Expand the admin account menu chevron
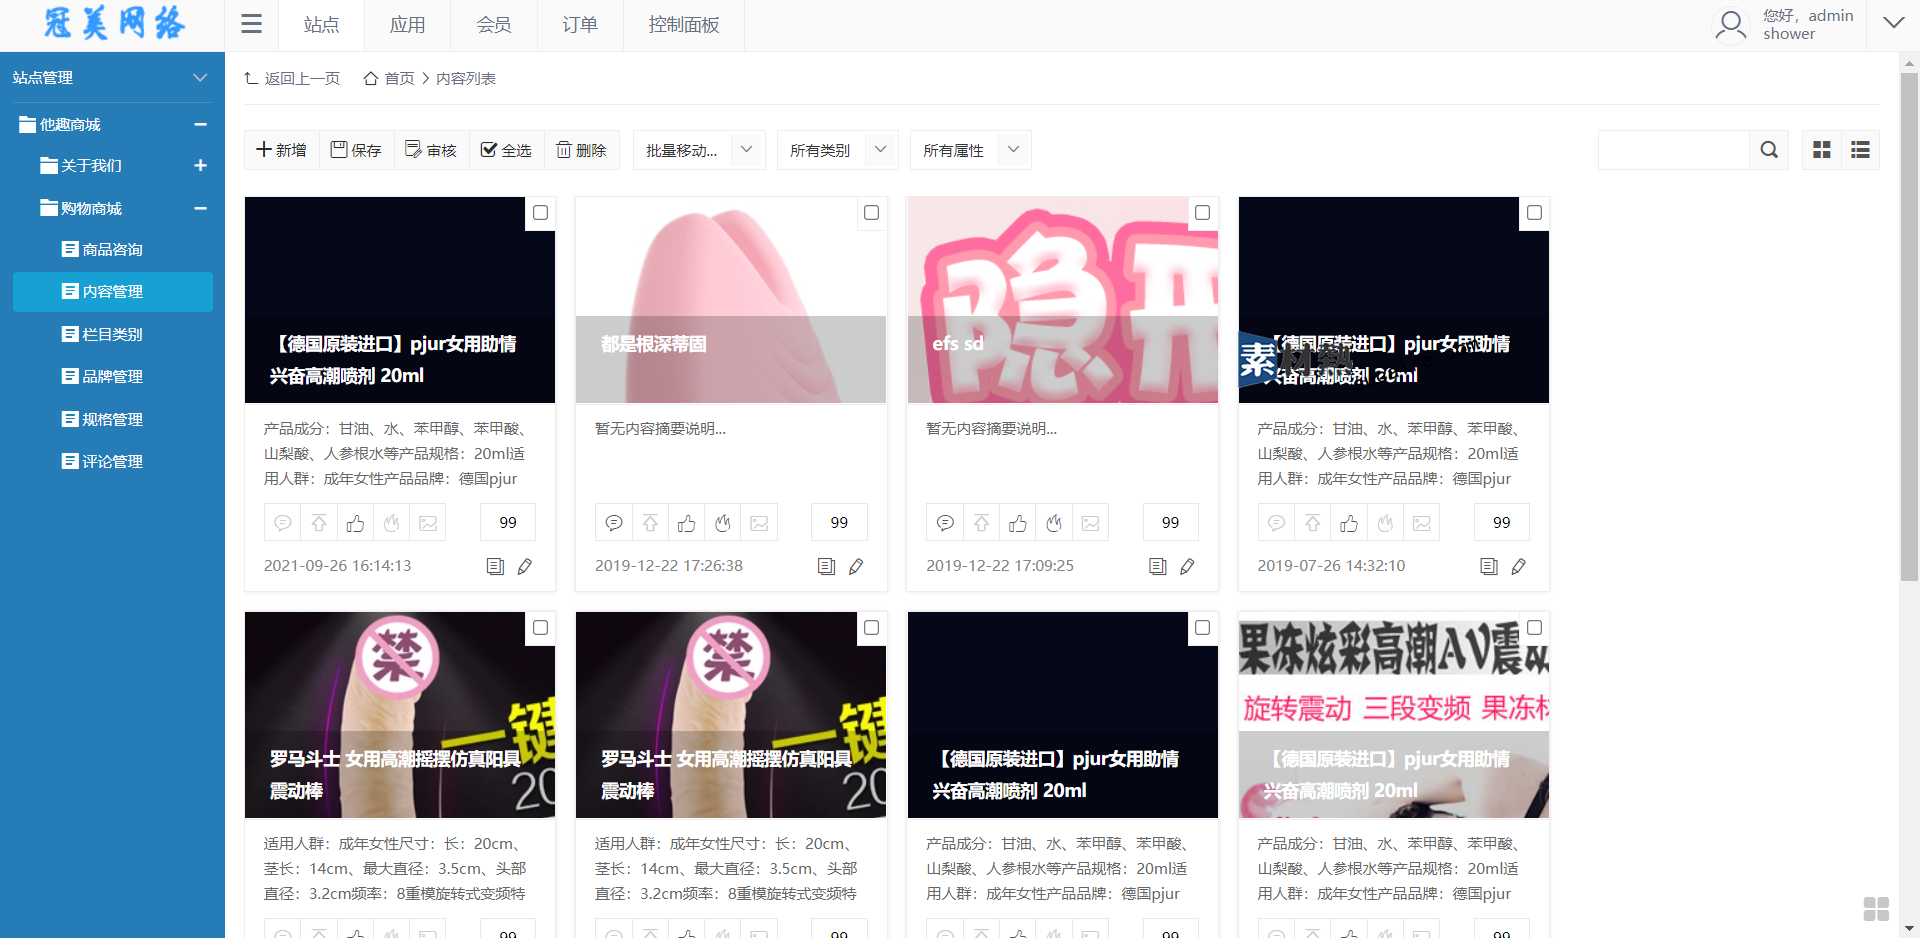This screenshot has height=938, width=1920. pos(1893,23)
